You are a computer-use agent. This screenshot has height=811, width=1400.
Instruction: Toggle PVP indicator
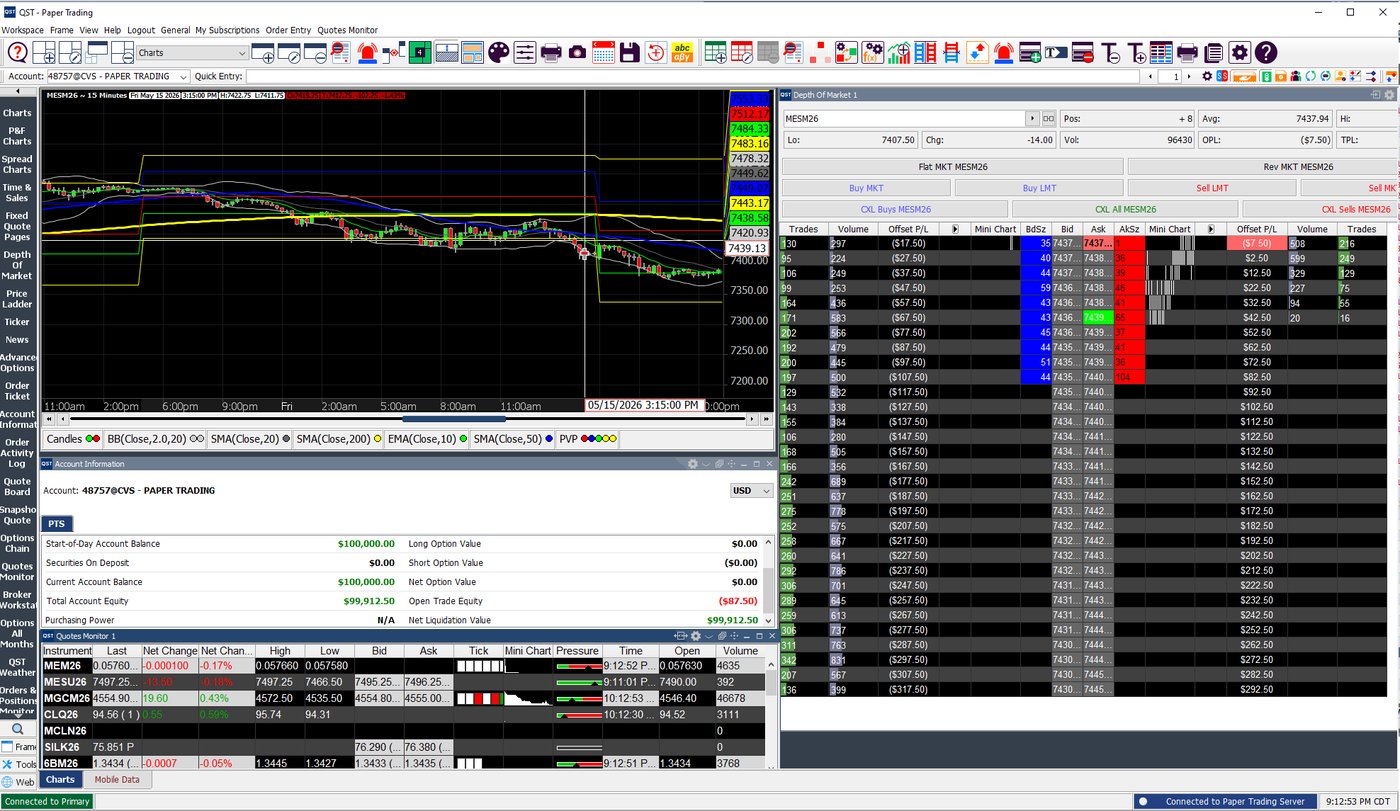[588, 439]
